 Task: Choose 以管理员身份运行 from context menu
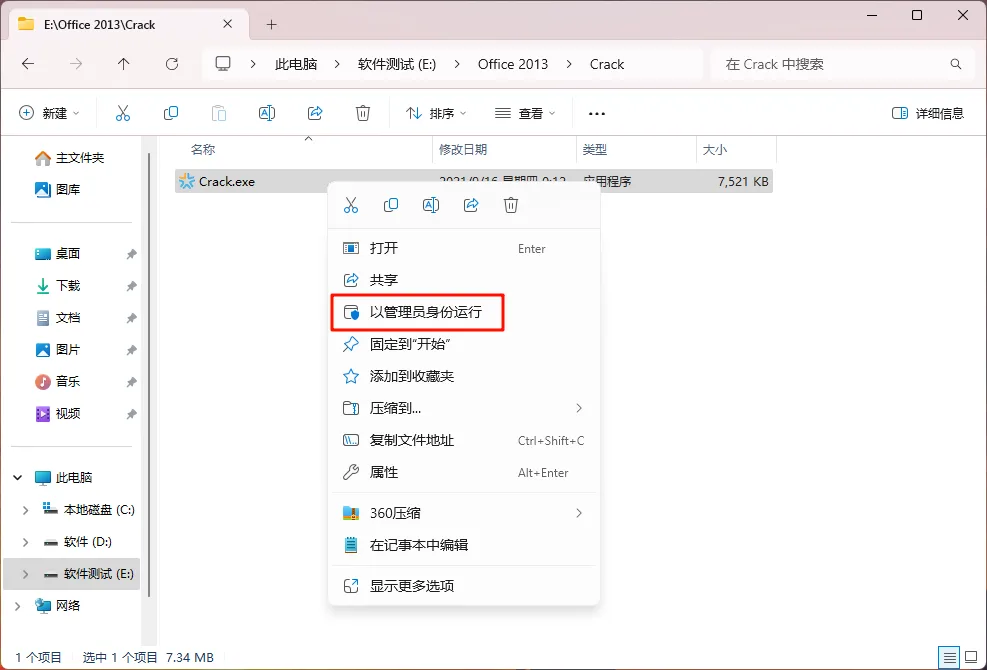[464, 312]
